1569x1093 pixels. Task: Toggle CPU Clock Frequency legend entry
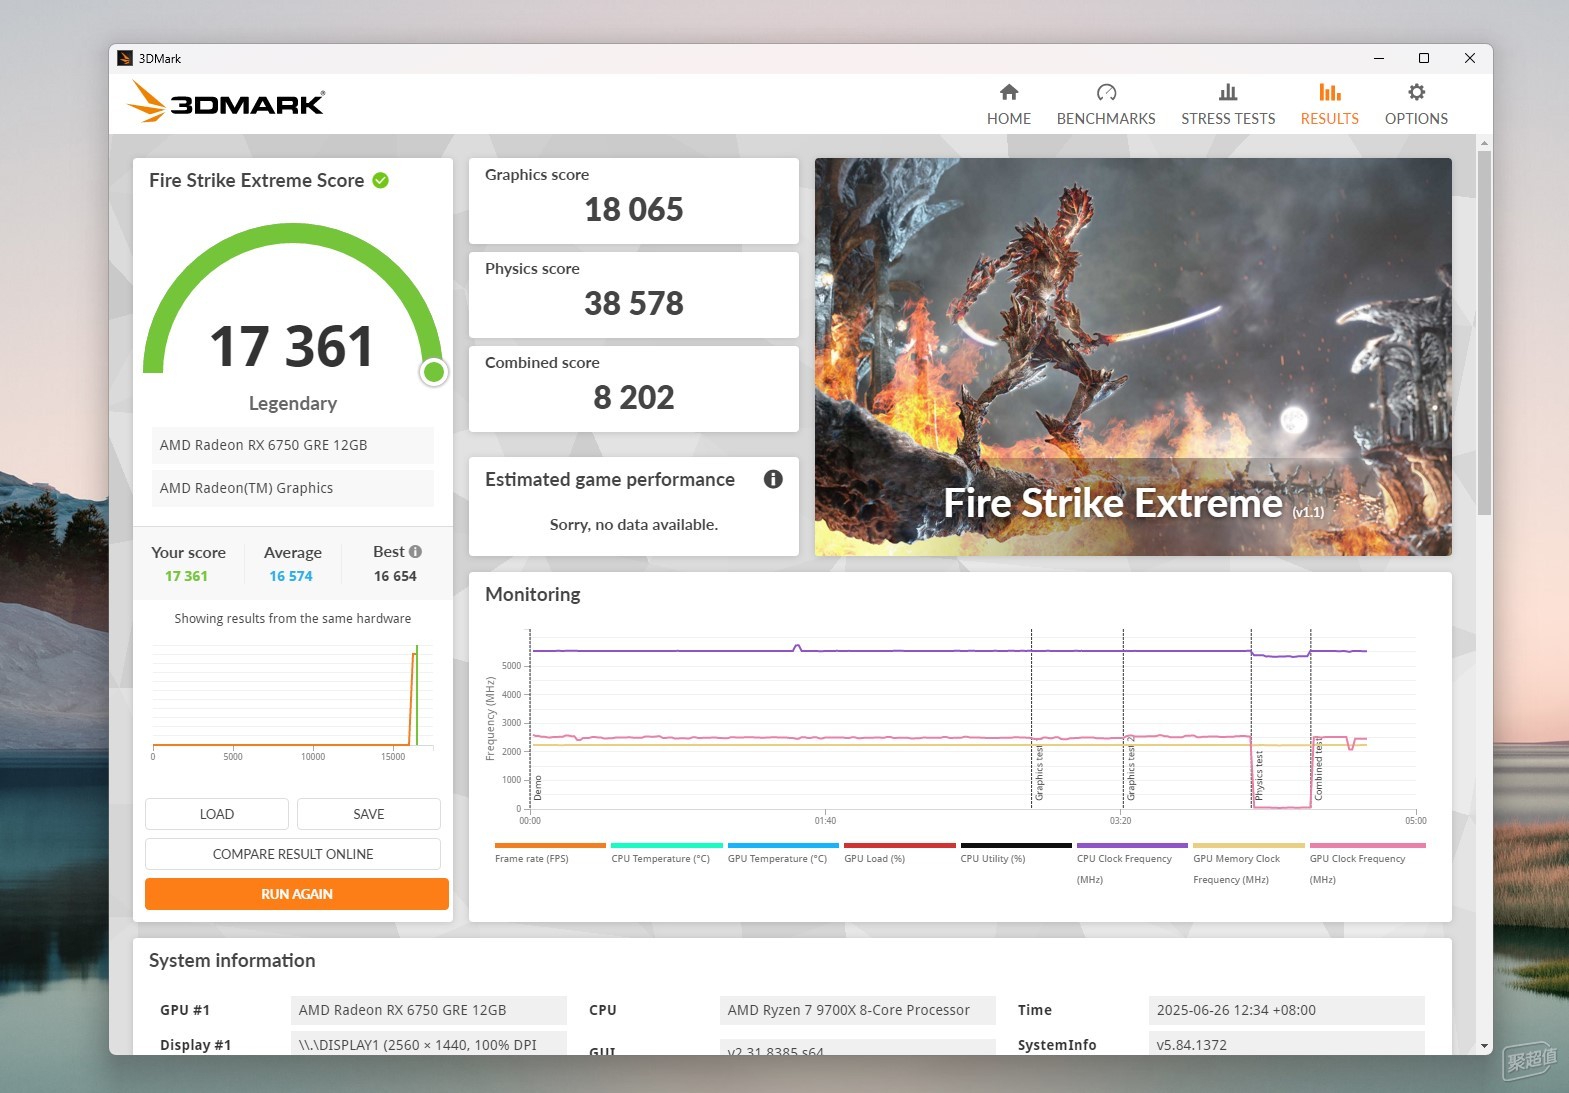click(x=1132, y=863)
